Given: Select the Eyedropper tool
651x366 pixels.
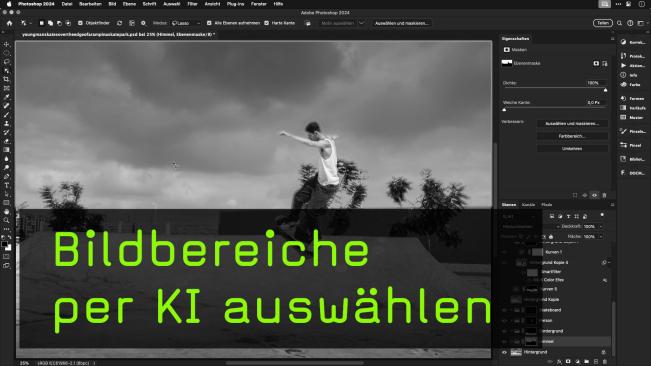Looking at the screenshot, I should coord(7,97).
